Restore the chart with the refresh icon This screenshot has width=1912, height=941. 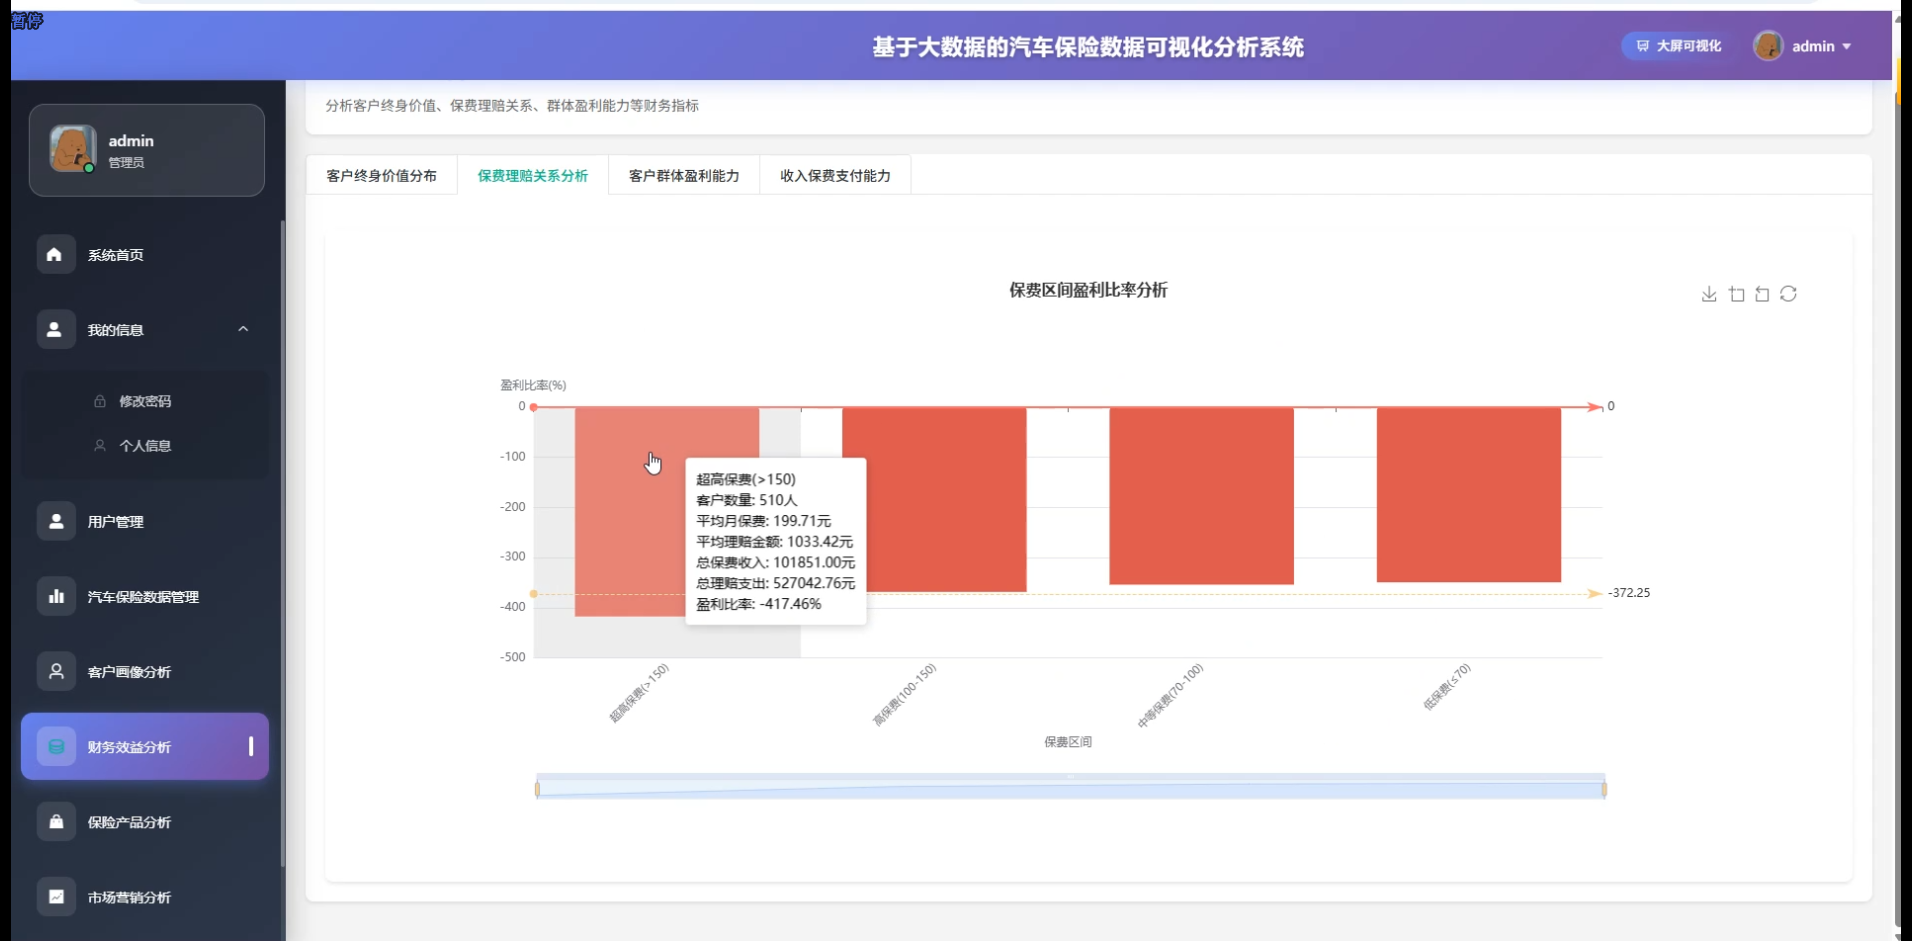(x=1789, y=294)
